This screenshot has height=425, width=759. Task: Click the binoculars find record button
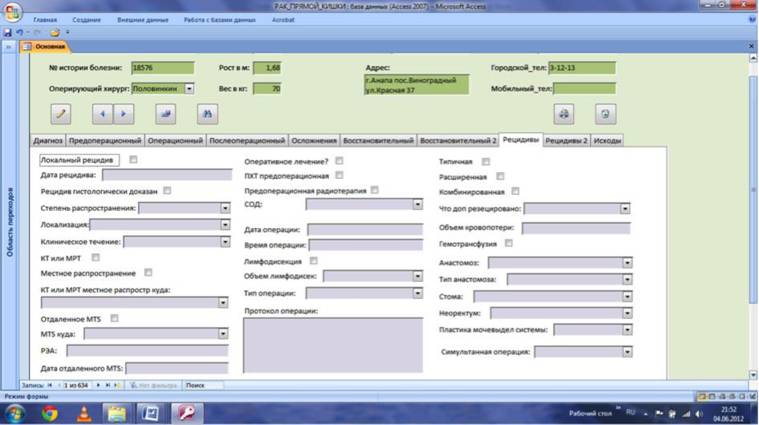(x=207, y=114)
